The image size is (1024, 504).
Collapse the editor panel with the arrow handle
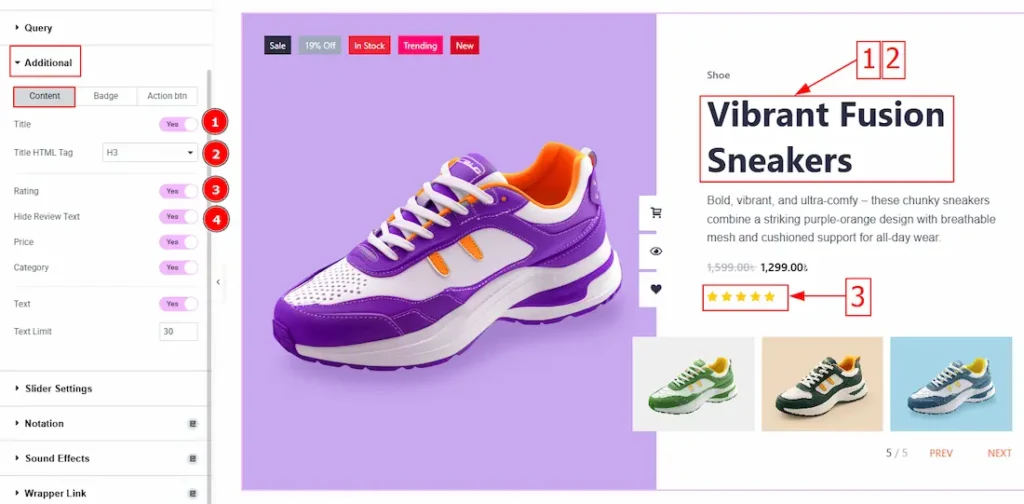tap(218, 282)
